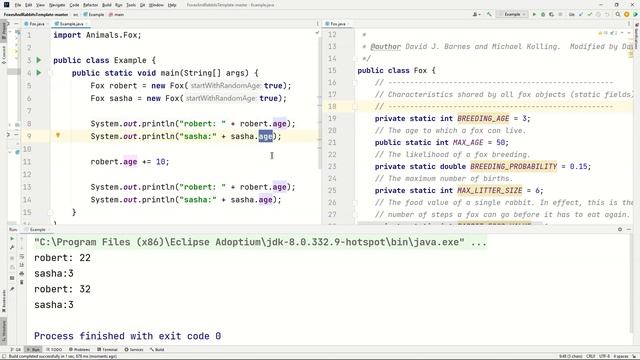This screenshot has width=640, height=360.
Task: Open the Build menu
Action: (107, 5)
